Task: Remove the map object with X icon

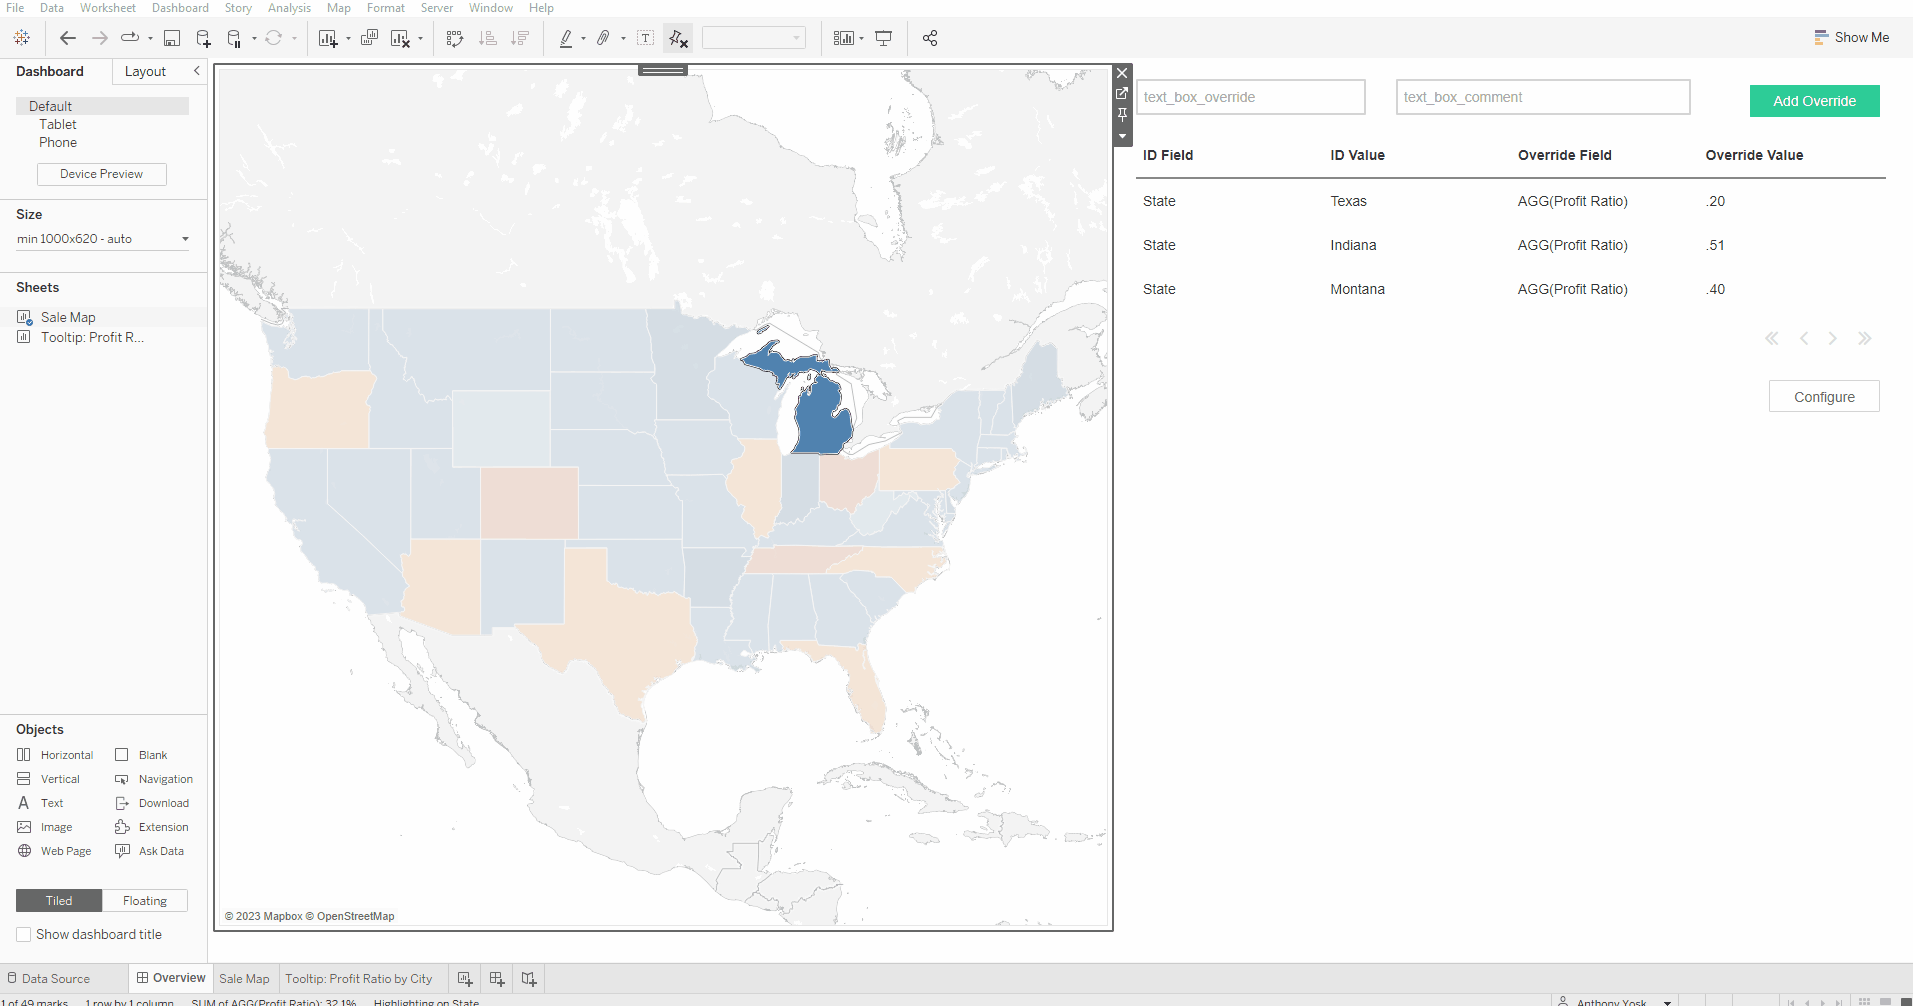Action: point(1122,73)
